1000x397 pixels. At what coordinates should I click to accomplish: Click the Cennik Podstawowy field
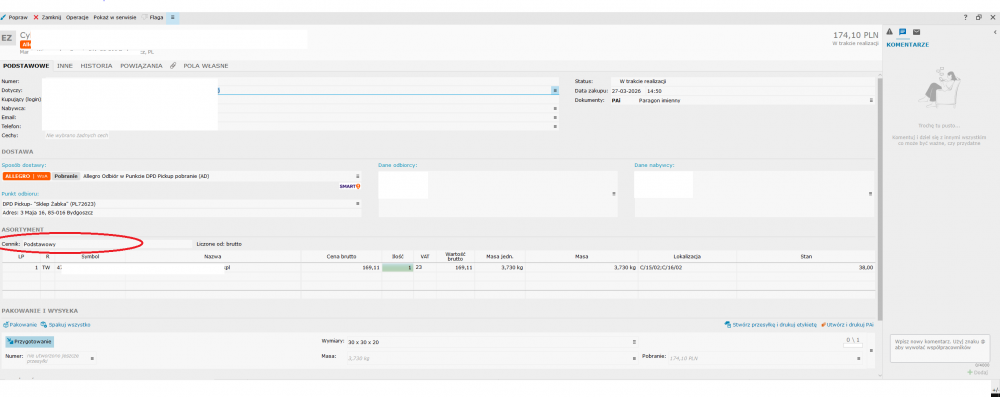107,244
